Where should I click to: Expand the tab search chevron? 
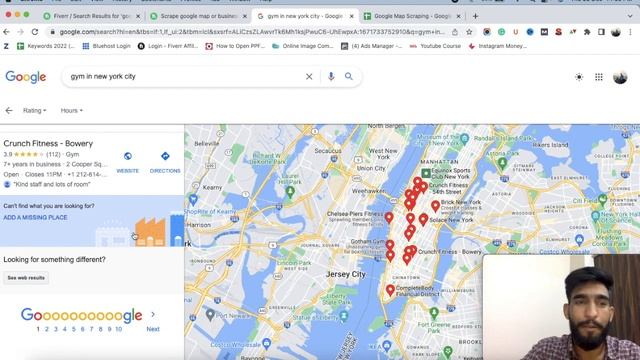click(x=630, y=16)
